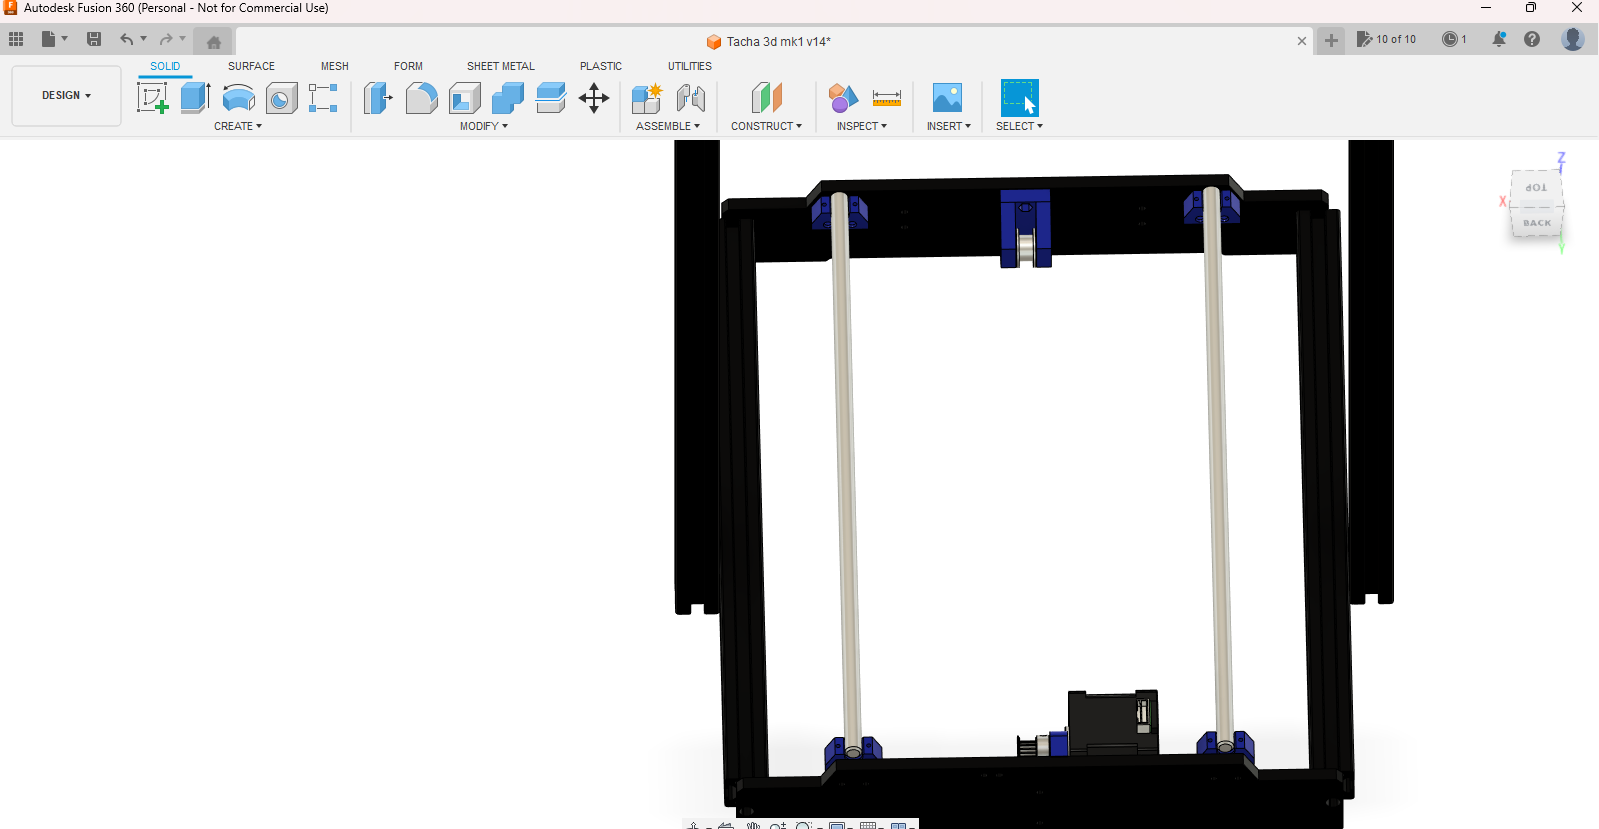Open the notifications bell
Viewport: 1599px width, 829px height.
click(1498, 39)
